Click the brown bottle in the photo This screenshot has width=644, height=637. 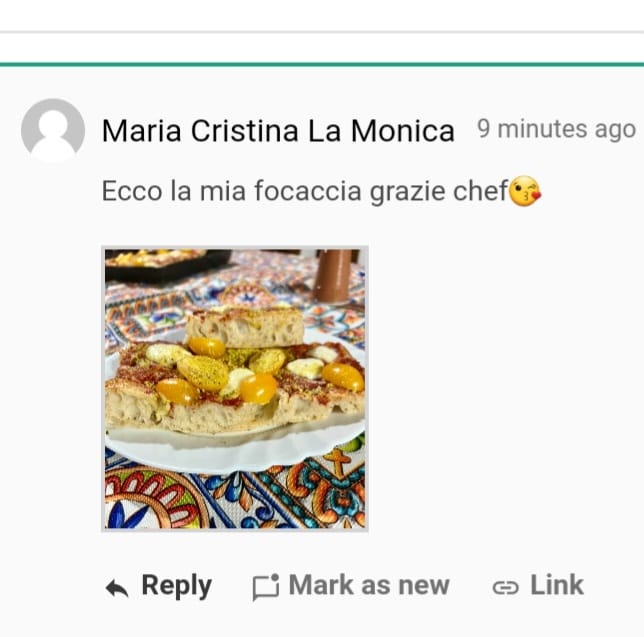pyautogui.click(x=333, y=275)
